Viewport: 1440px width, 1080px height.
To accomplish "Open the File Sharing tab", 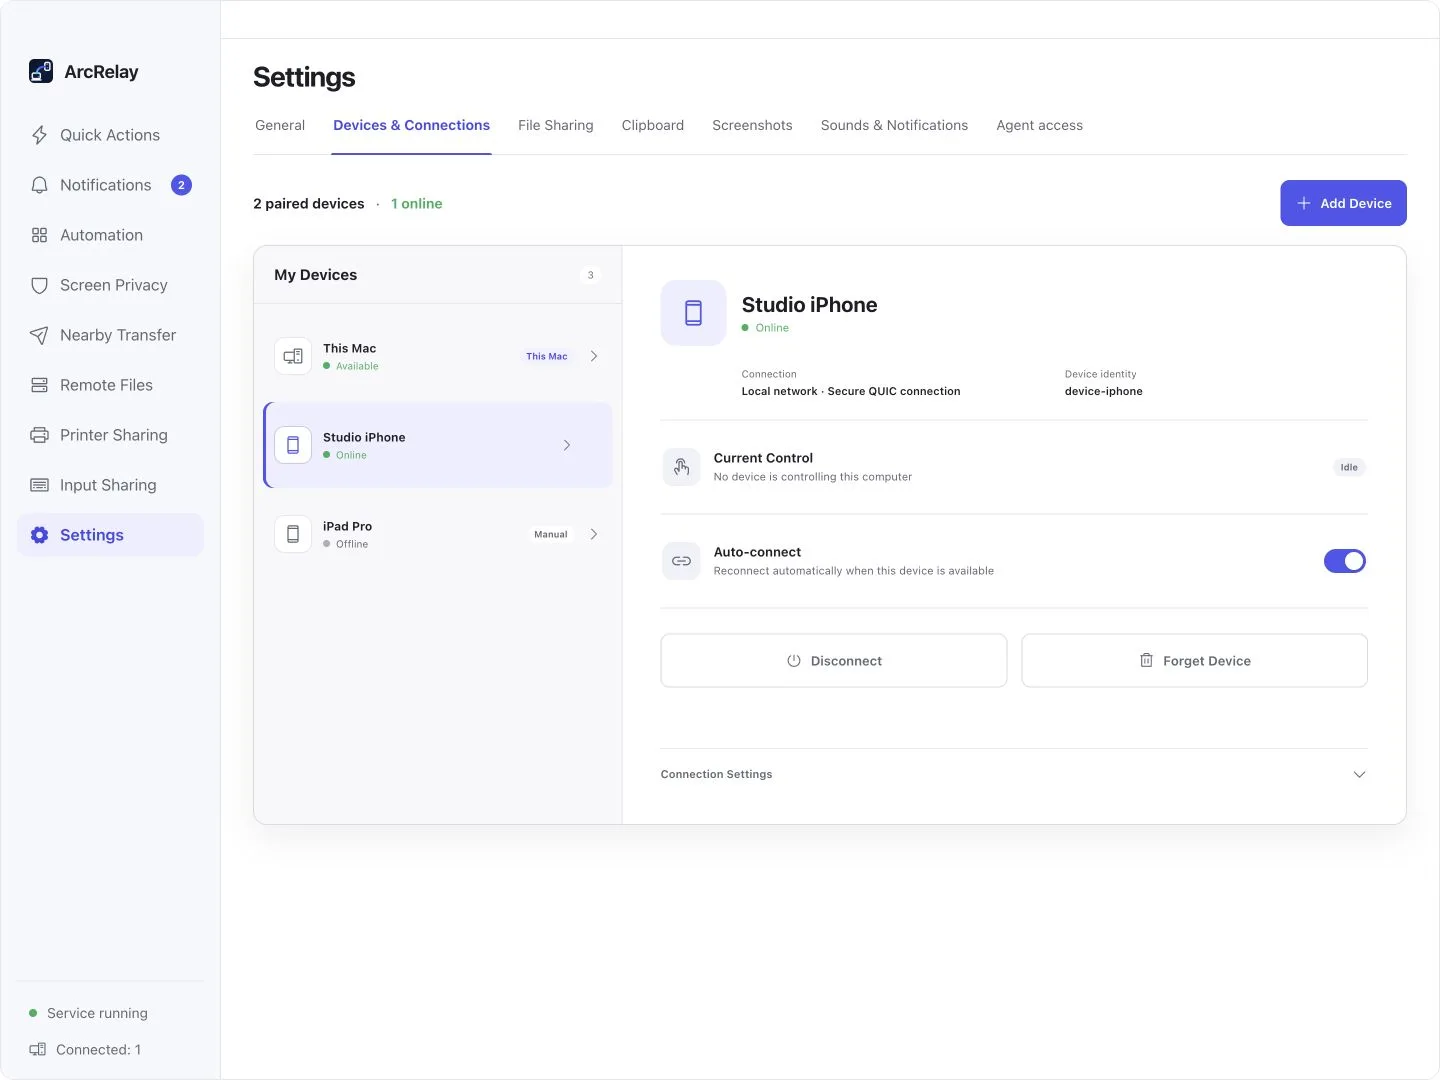I will [555, 125].
